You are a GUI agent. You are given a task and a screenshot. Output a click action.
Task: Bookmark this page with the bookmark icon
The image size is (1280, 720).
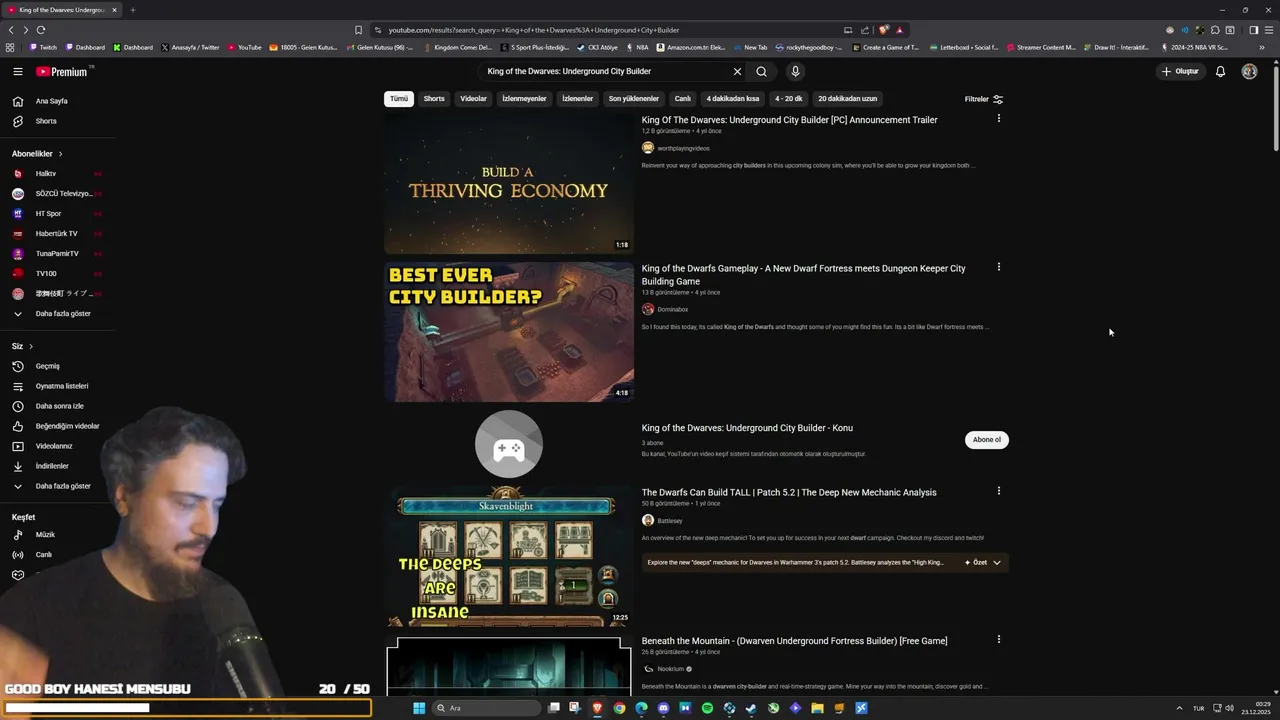coord(358,30)
